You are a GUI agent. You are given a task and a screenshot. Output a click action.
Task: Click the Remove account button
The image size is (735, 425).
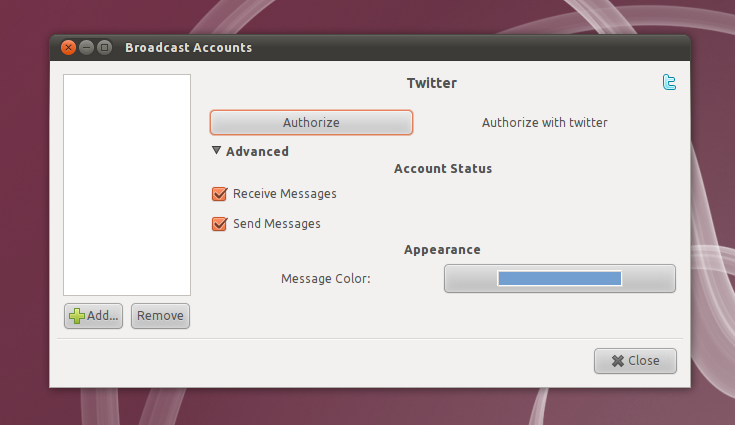pos(160,316)
